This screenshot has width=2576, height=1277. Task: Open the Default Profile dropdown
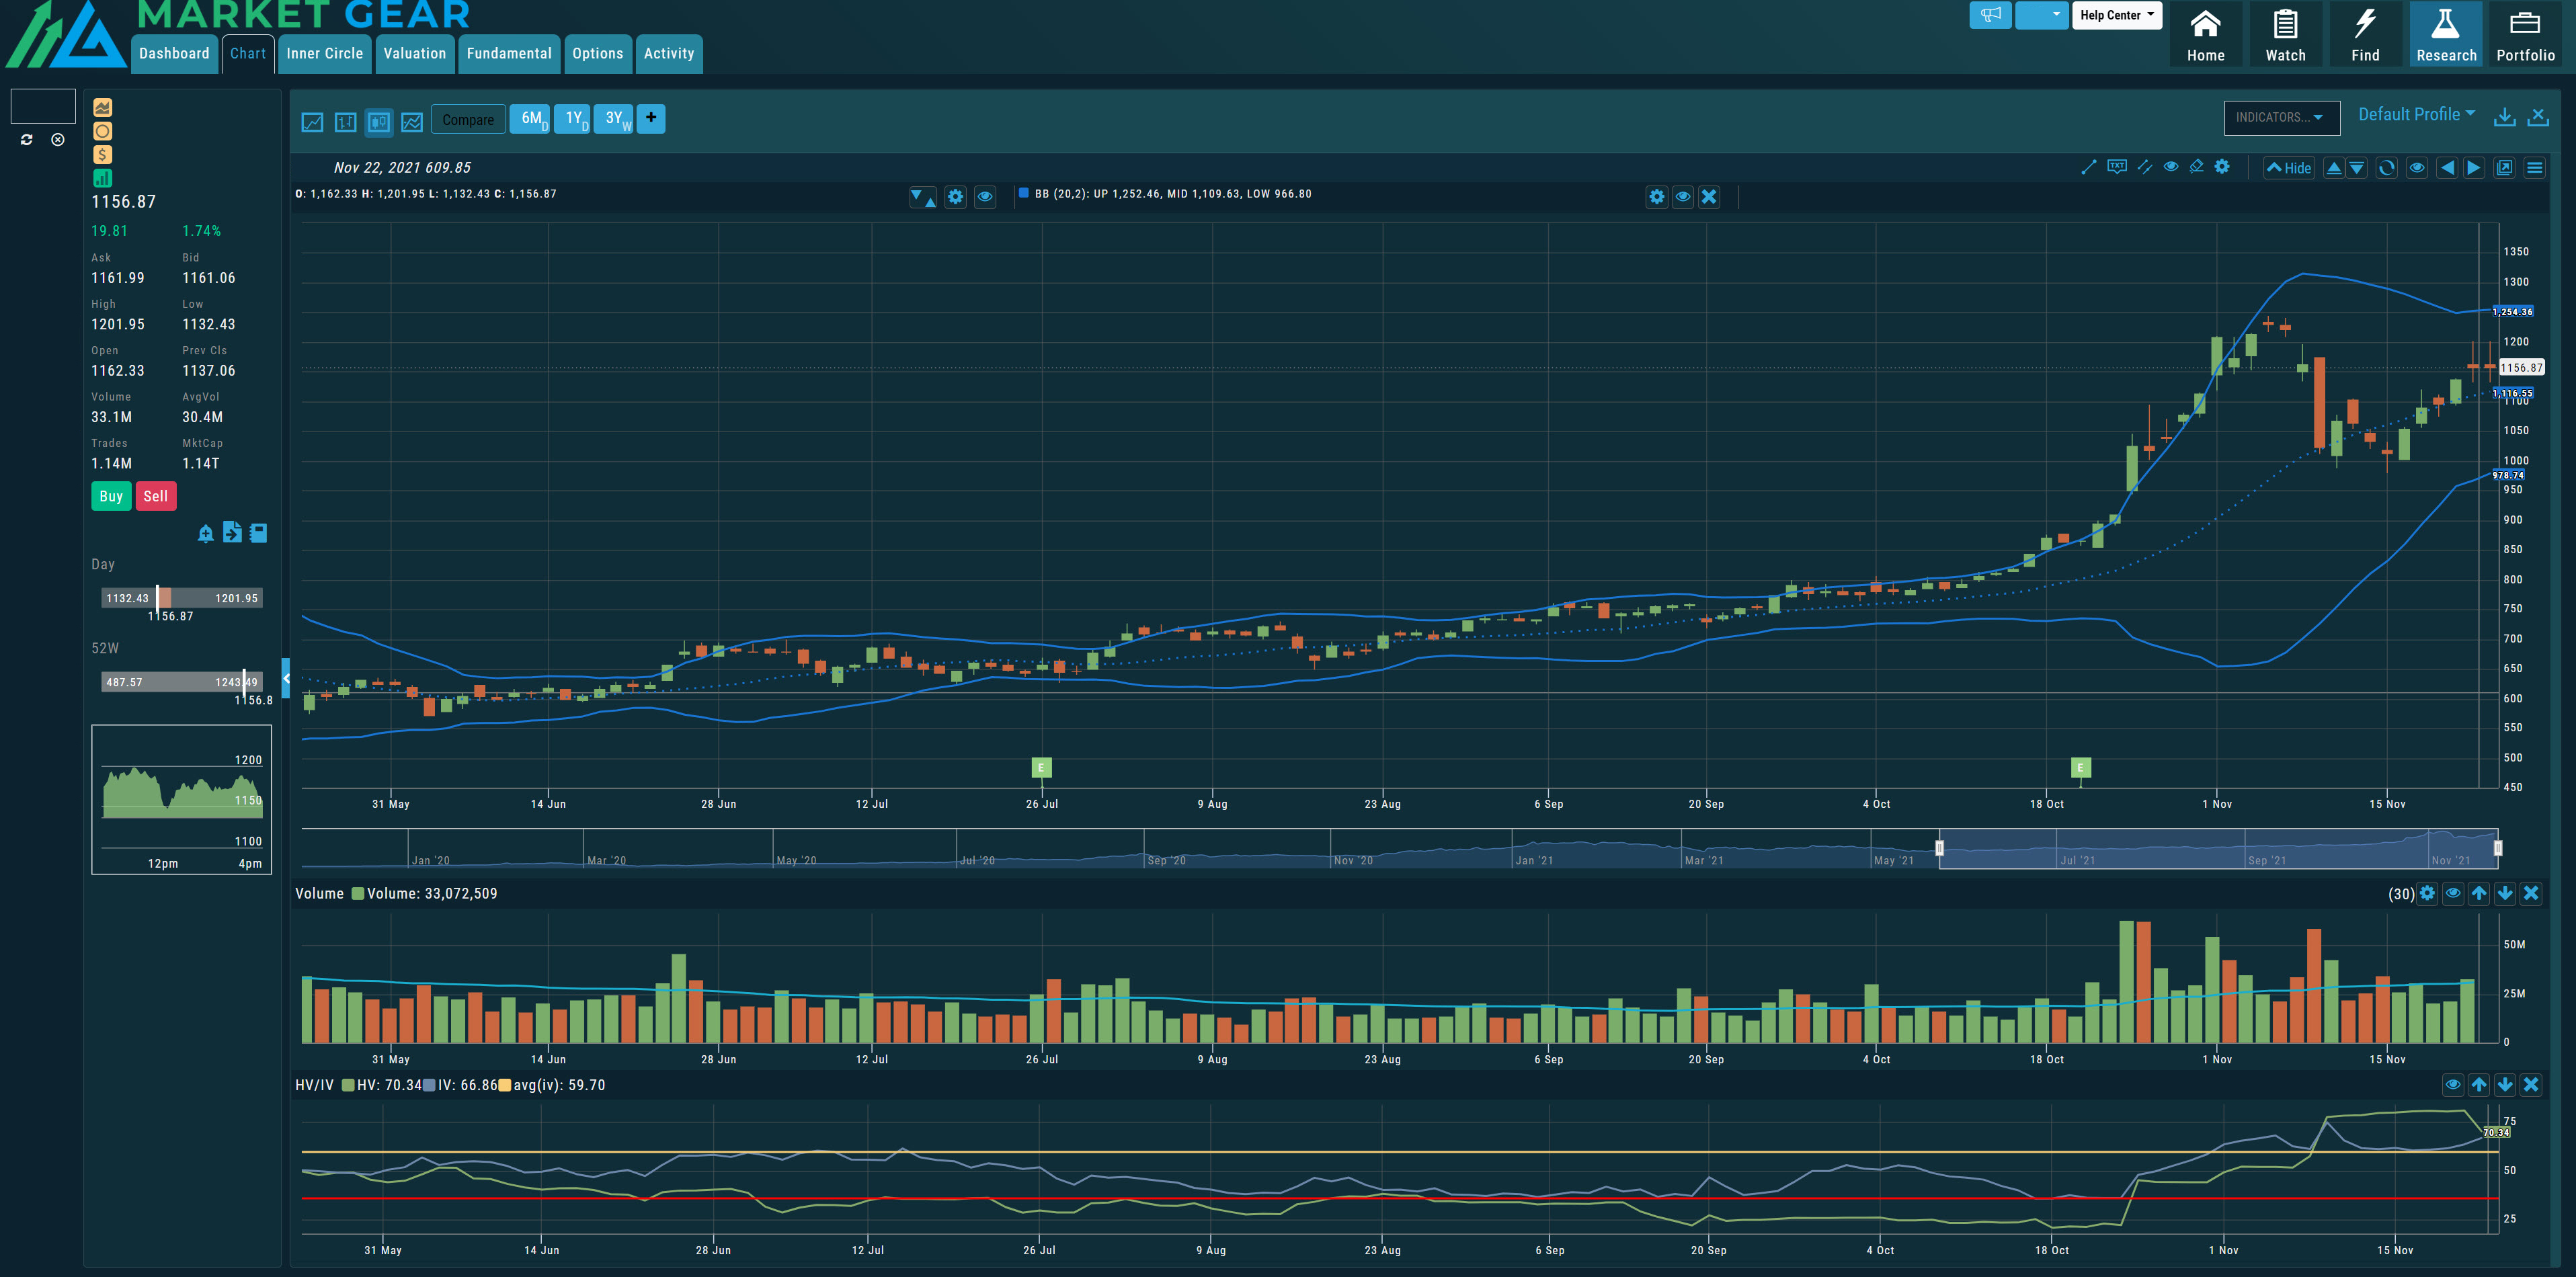[x=2416, y=114]
